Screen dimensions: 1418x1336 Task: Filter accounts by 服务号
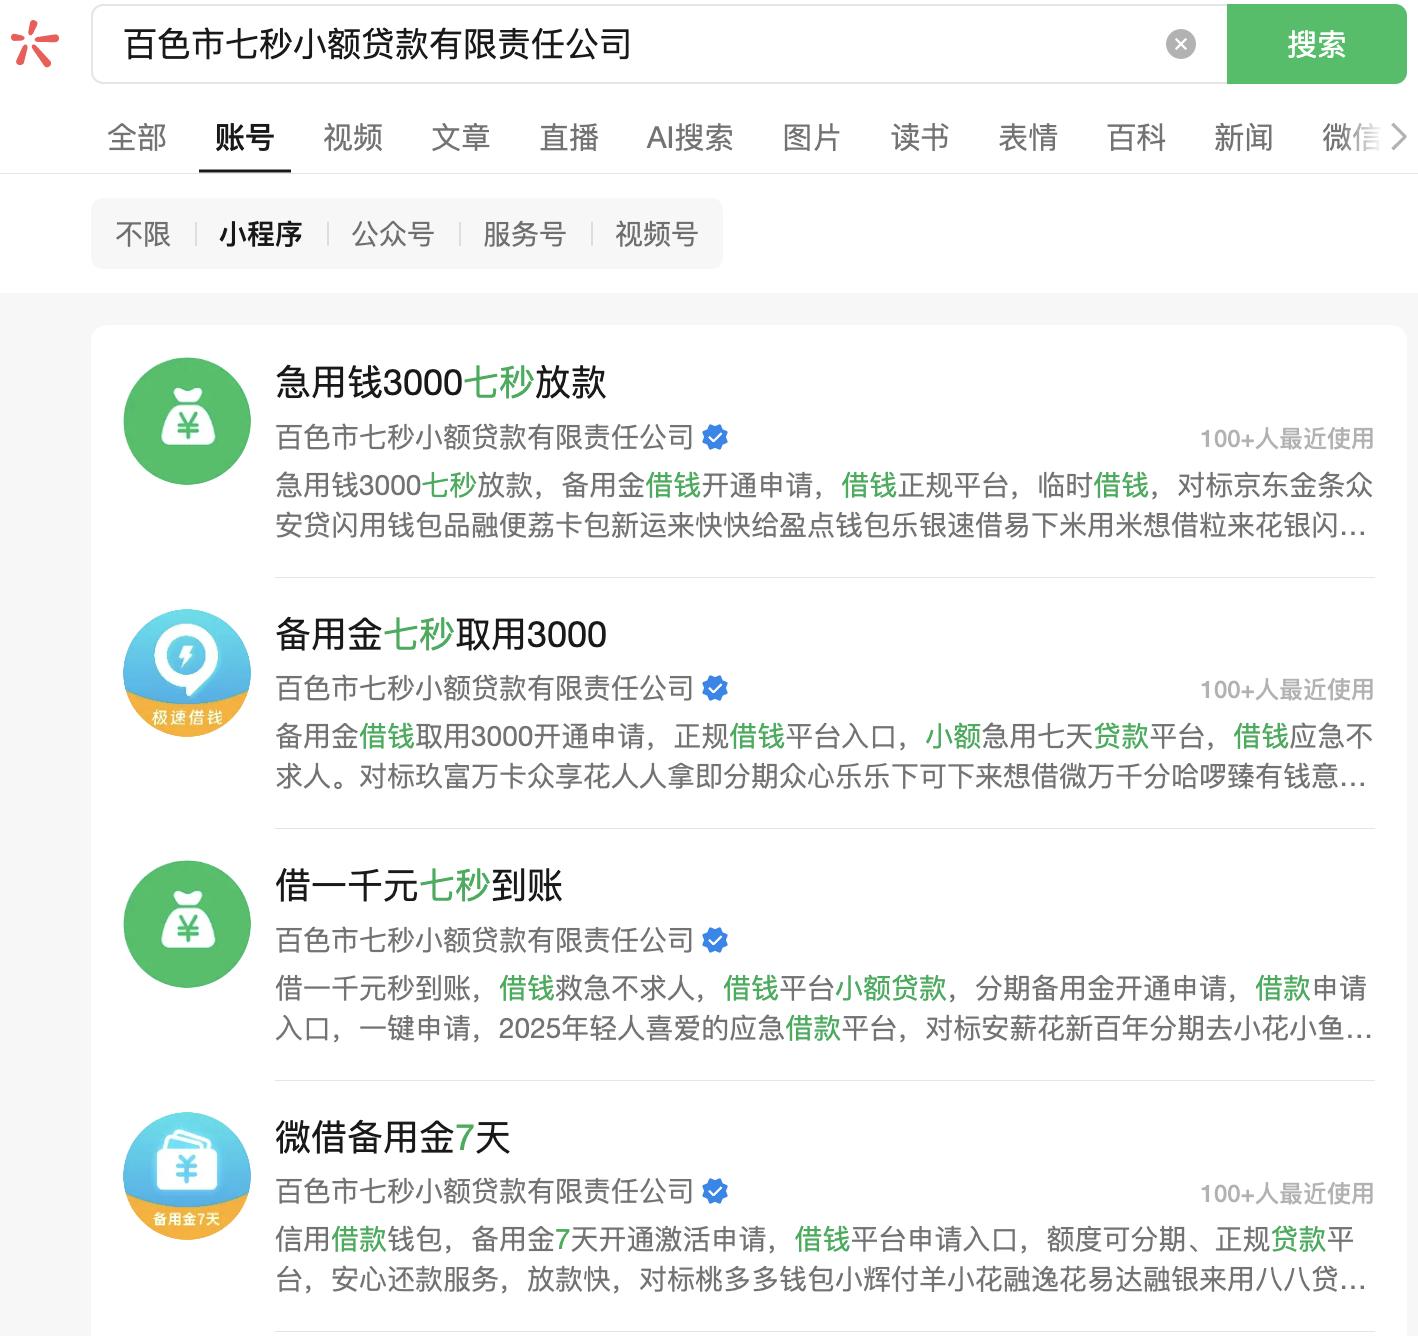pos(524,234)
